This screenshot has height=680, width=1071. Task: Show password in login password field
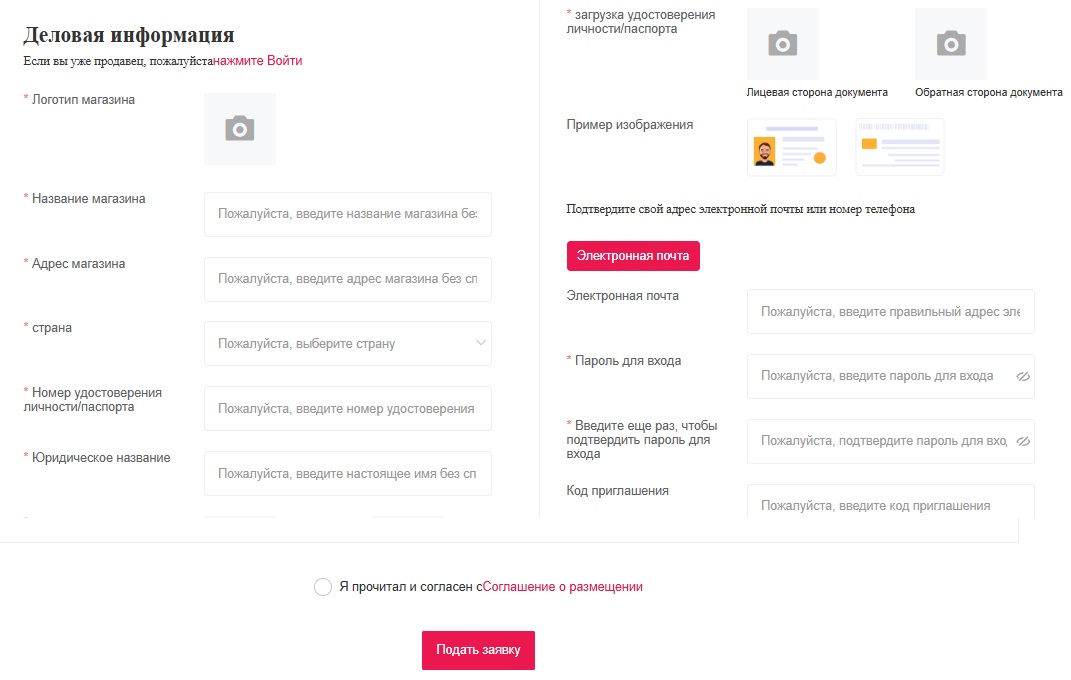click(1022, 377)
